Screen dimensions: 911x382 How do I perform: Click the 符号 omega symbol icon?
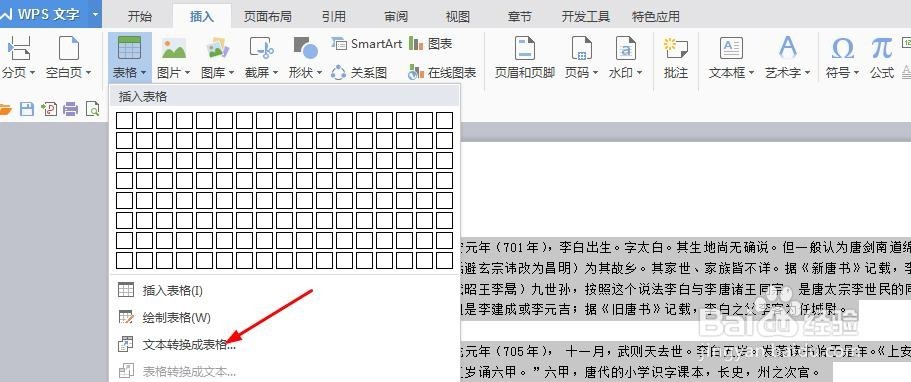pos(842,48)
